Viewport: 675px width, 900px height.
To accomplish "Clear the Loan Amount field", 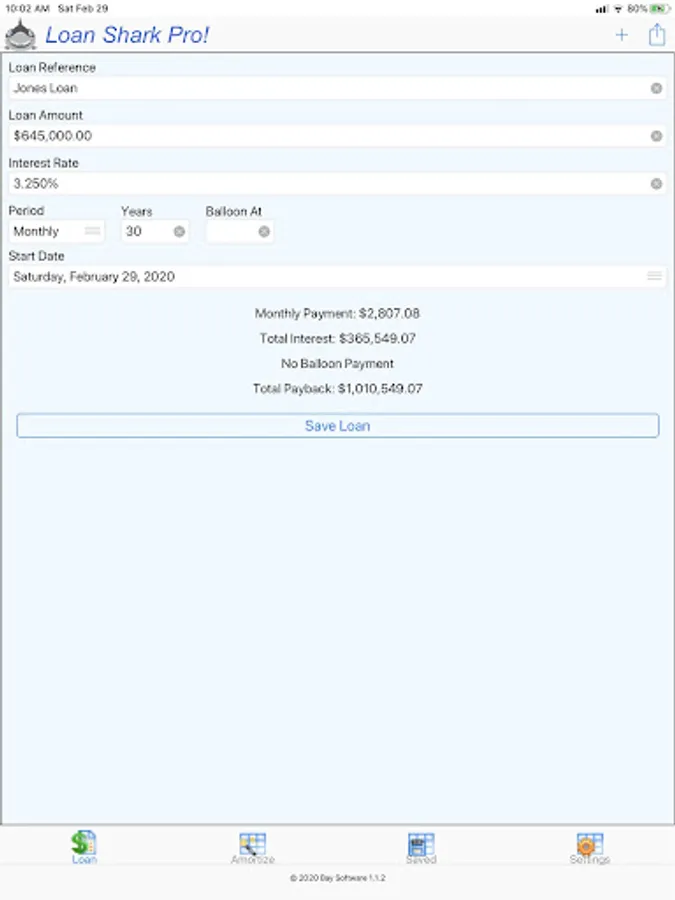I will pos(656,136).
